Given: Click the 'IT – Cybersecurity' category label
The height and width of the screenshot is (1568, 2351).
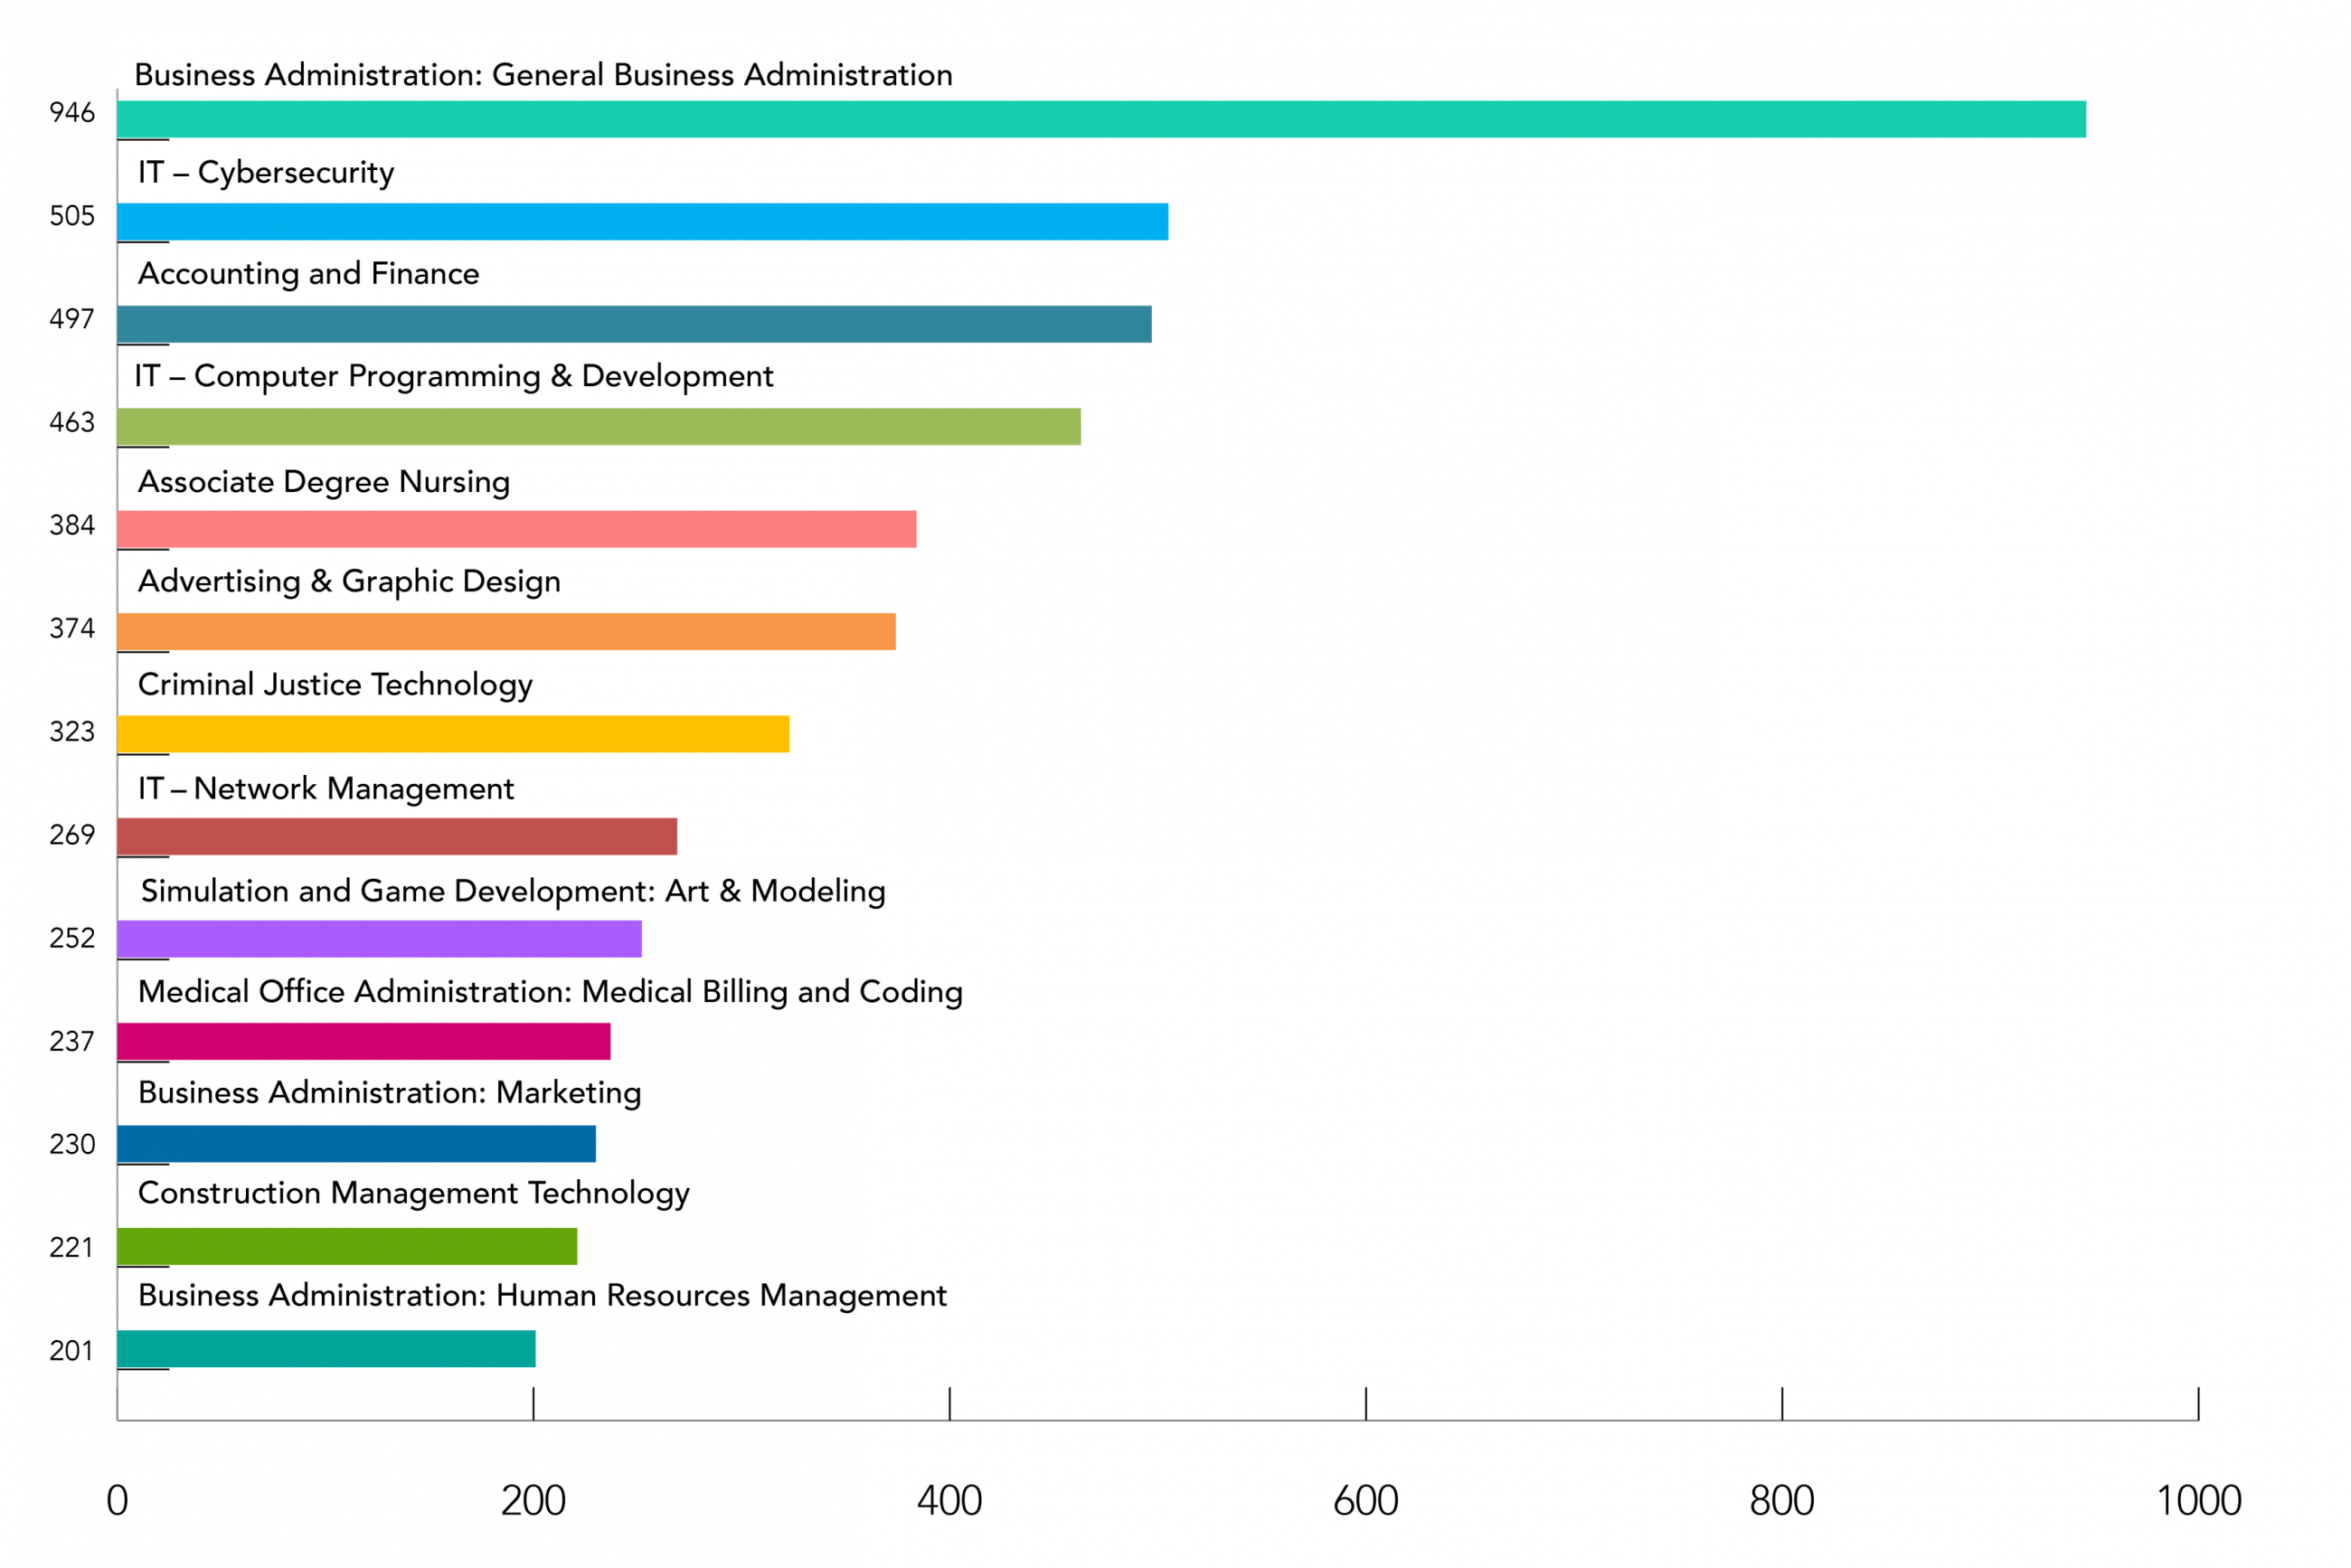Looking at the screenshot, I should [x=266, y=173].
